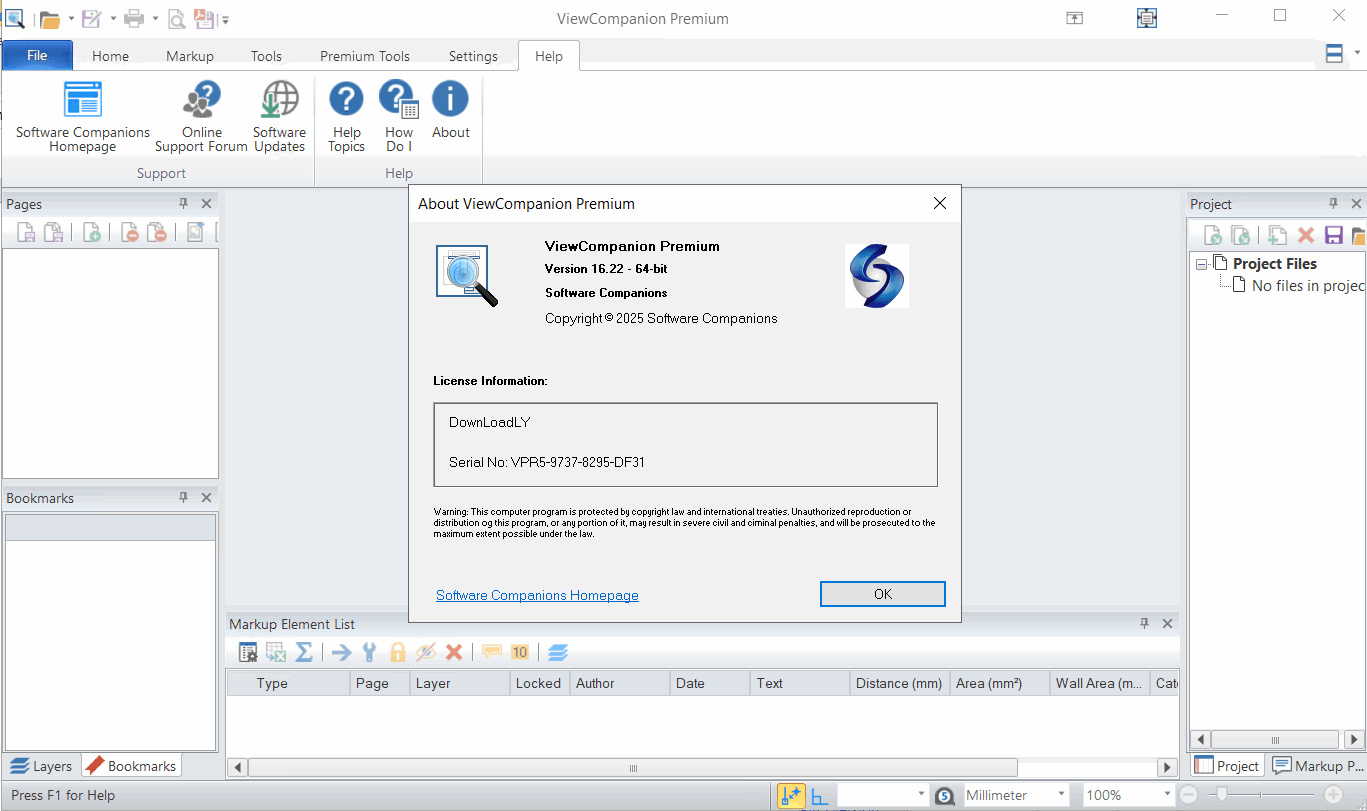This screenshot has width=1367, height=811.
Task: Lock the selected markup element
Action: point(397,652)
